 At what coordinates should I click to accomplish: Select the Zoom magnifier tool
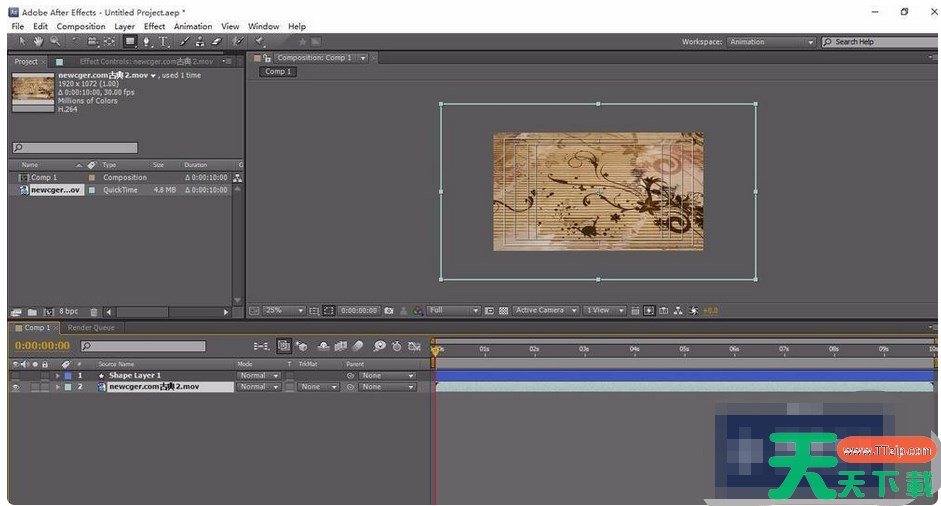[54, 42]
